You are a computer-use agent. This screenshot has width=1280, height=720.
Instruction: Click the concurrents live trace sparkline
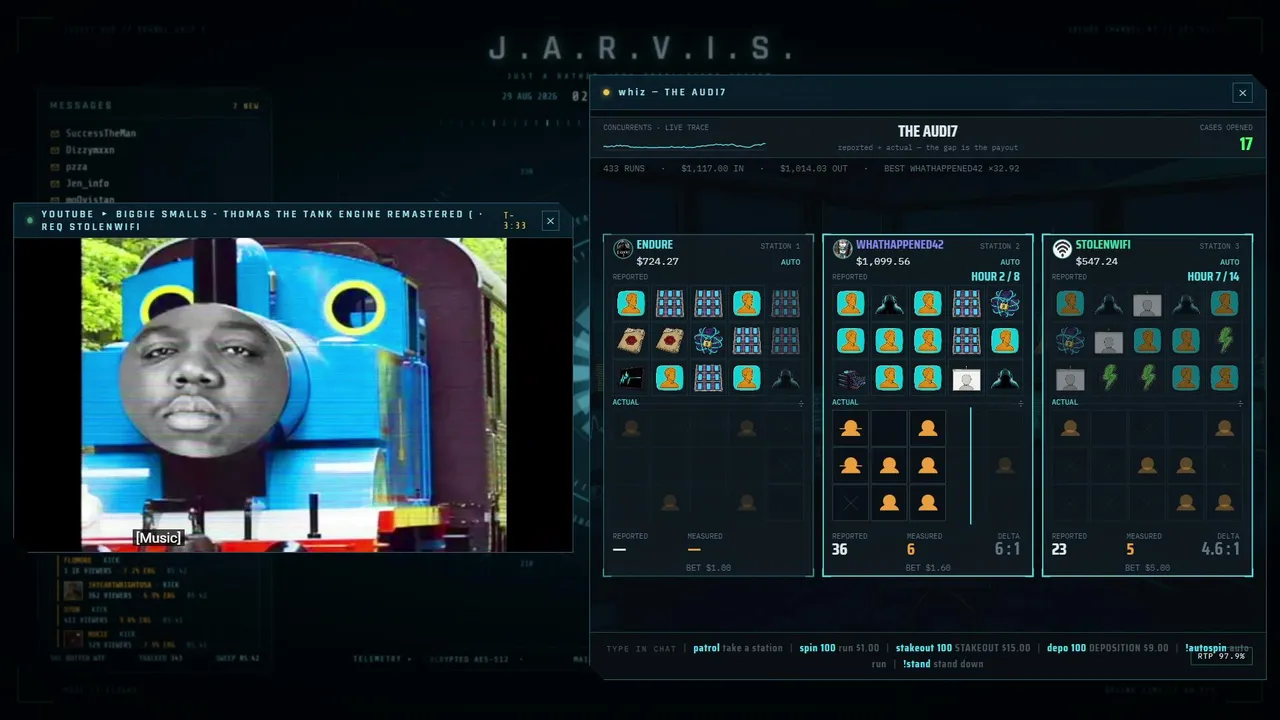click(x=684, y=145)
